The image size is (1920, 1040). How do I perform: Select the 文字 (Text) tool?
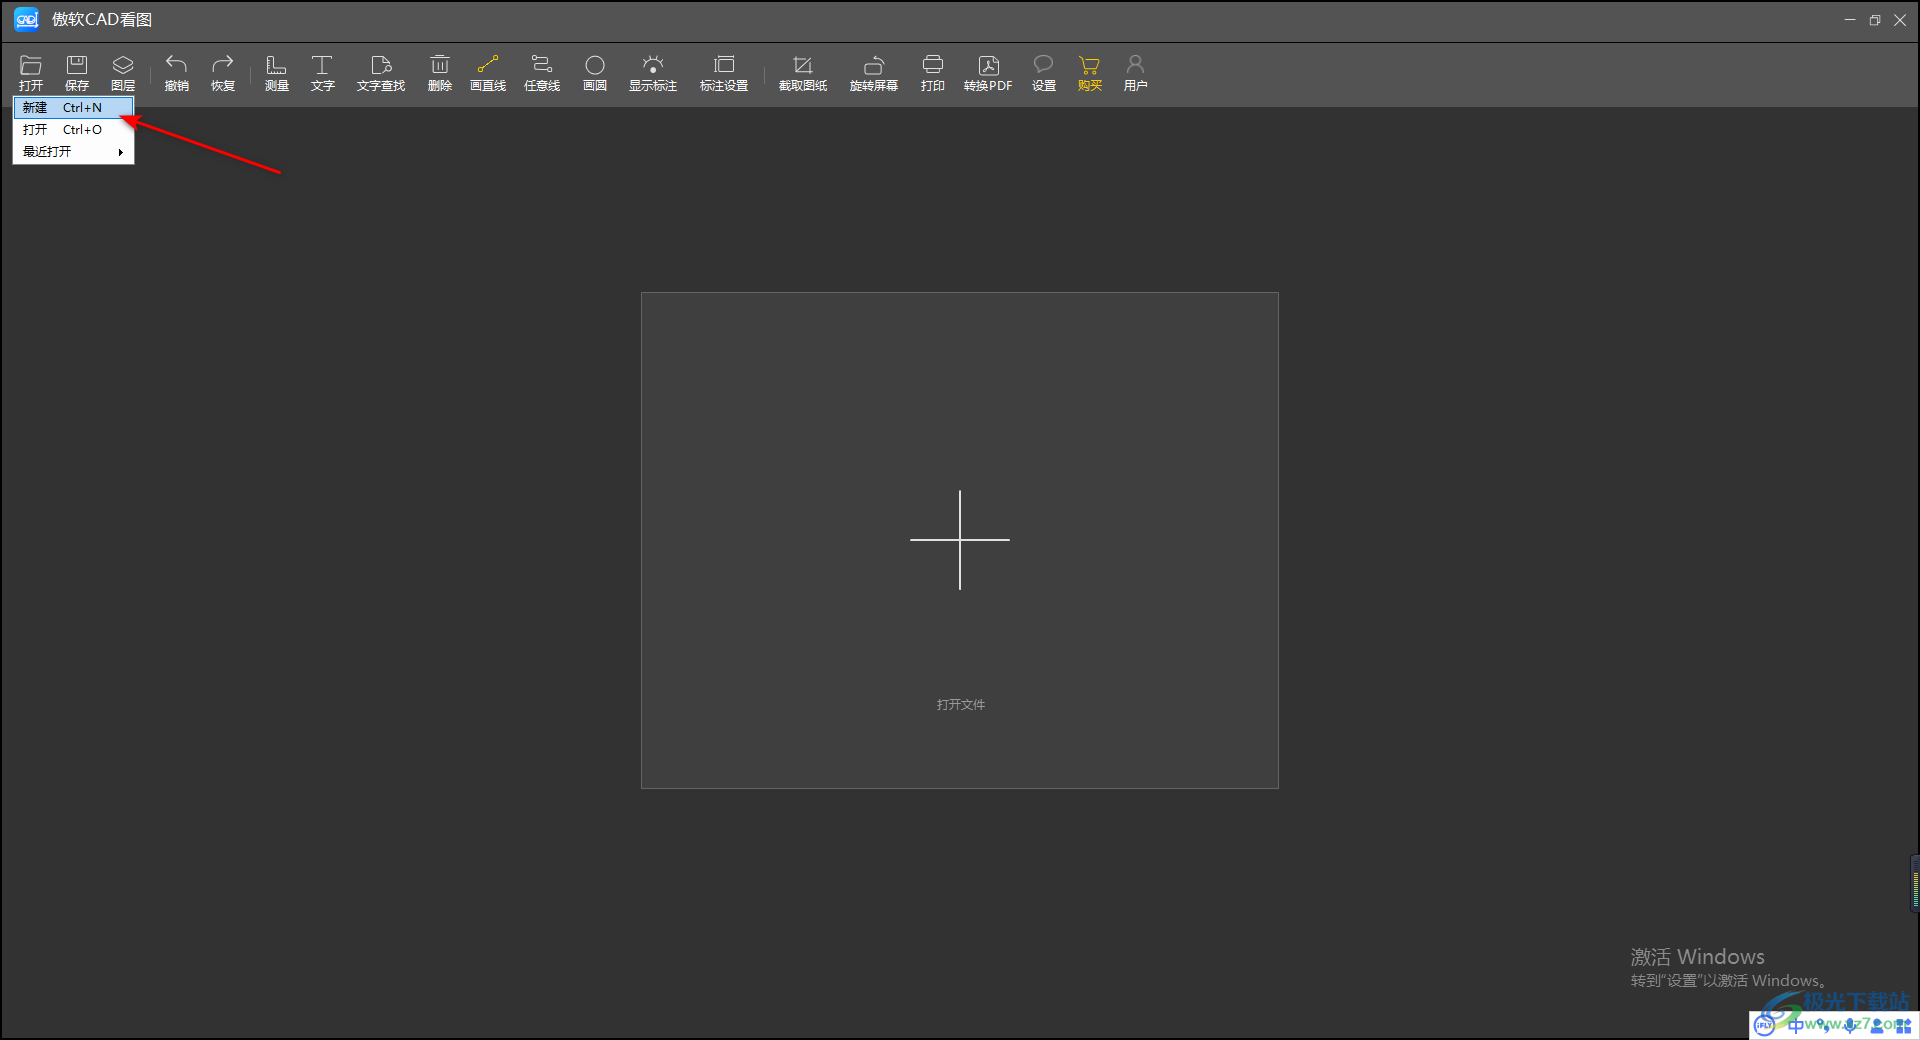322,73
